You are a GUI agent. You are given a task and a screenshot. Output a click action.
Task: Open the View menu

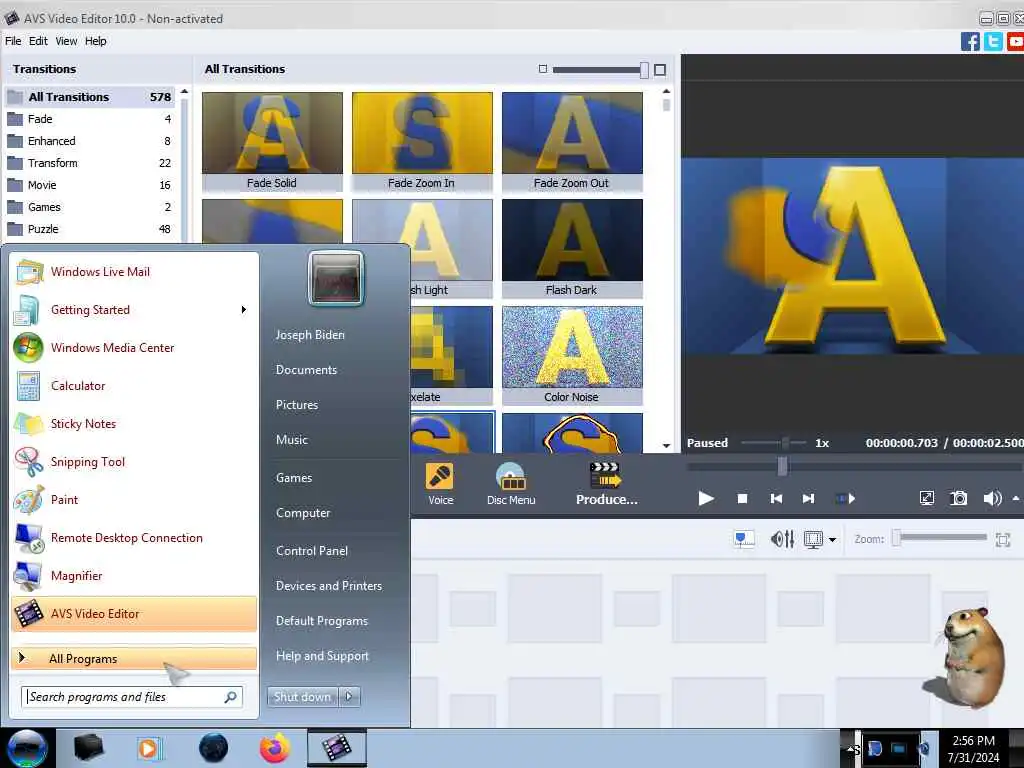click(x=66, y=40)
